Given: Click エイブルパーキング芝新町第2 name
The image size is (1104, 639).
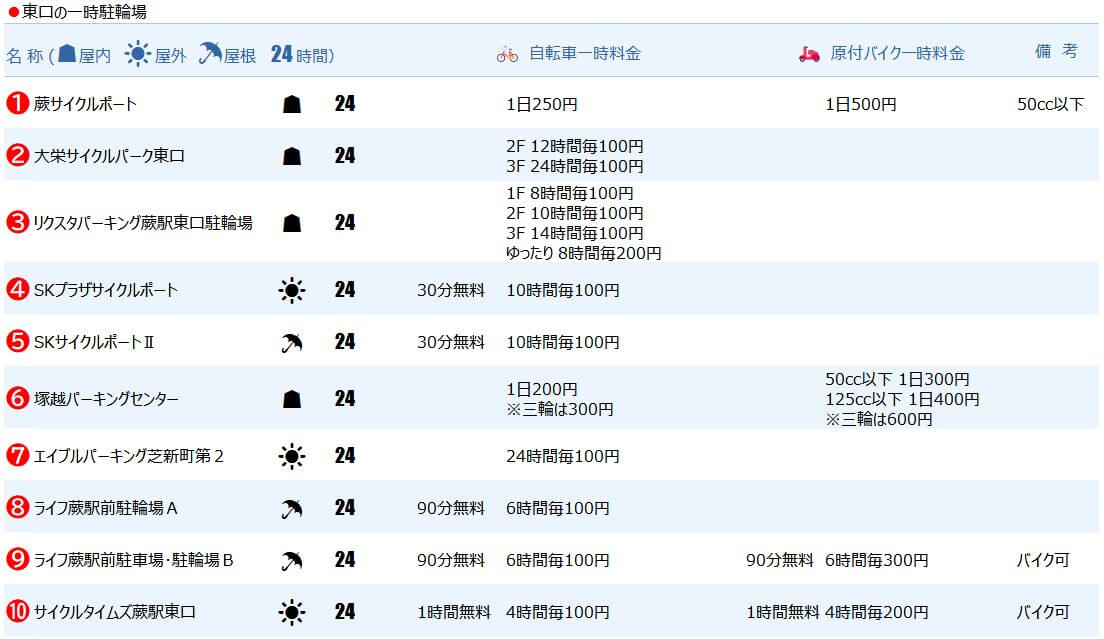Looking at the screenshot, I should pos(129,456).
